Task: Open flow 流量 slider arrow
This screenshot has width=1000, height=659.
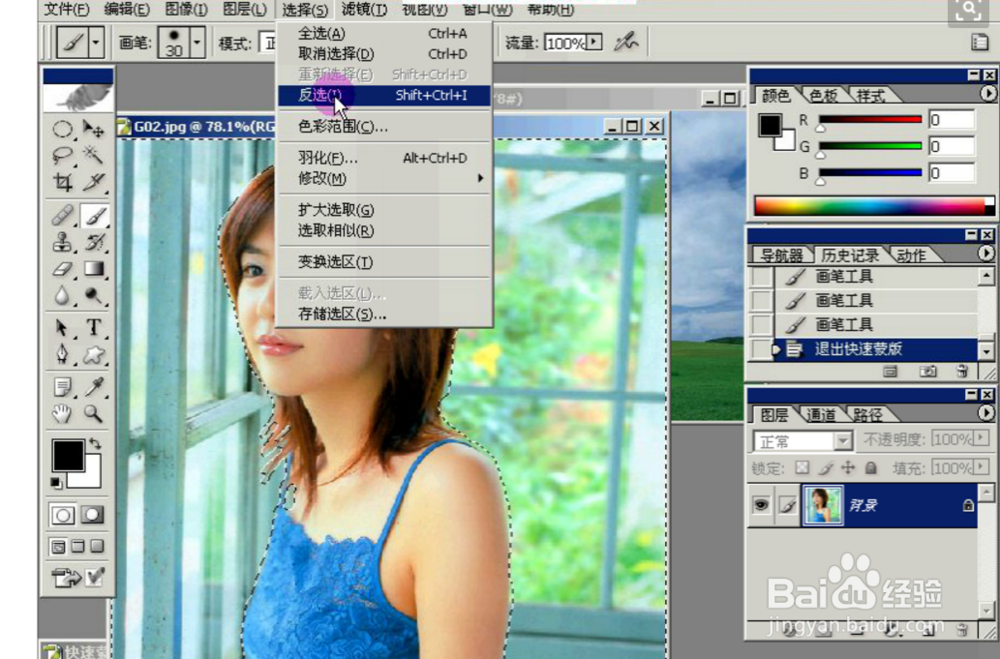Action: coord(594,43)
